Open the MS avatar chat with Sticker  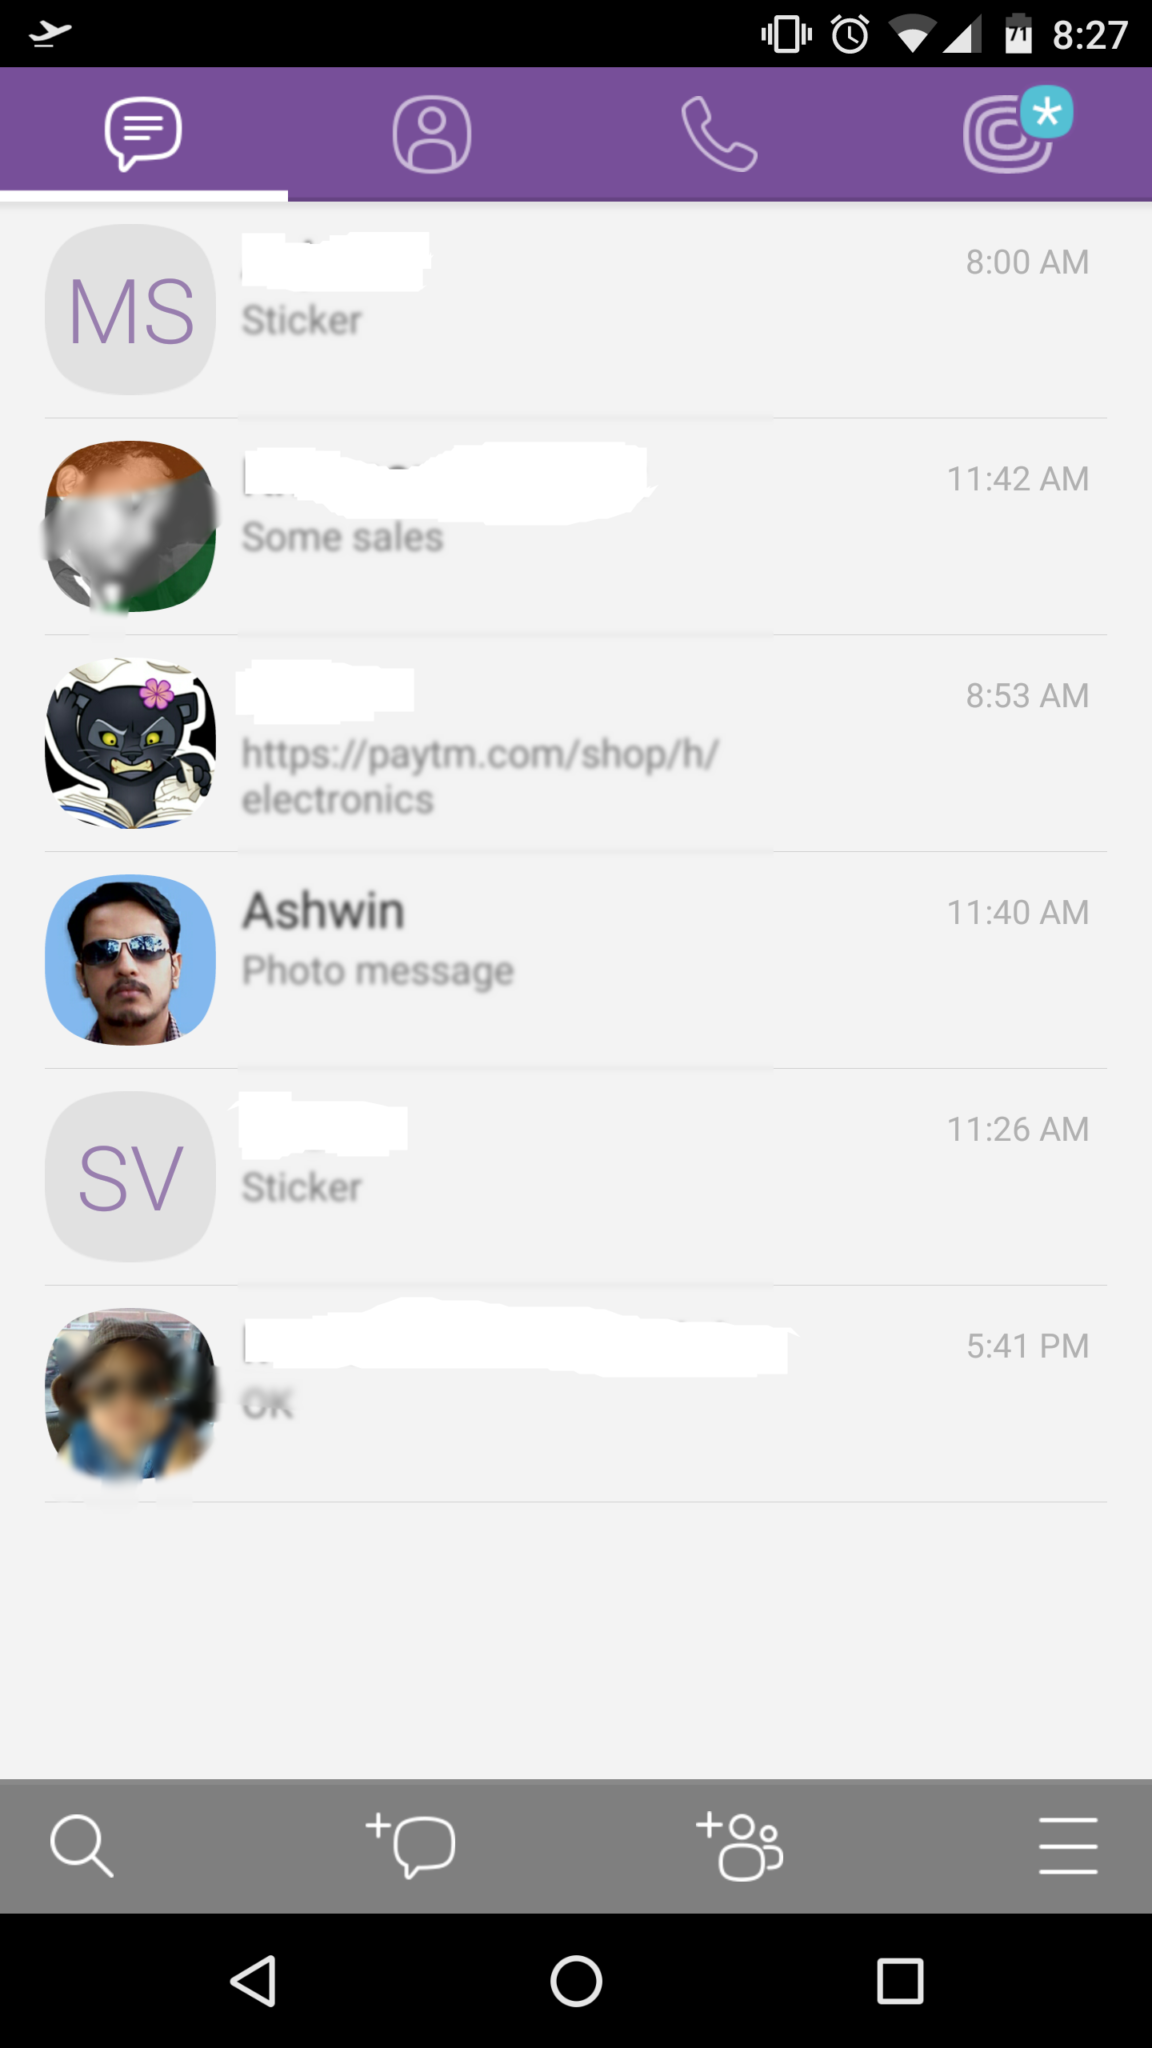pyautogui.click(x=576, y=310)
